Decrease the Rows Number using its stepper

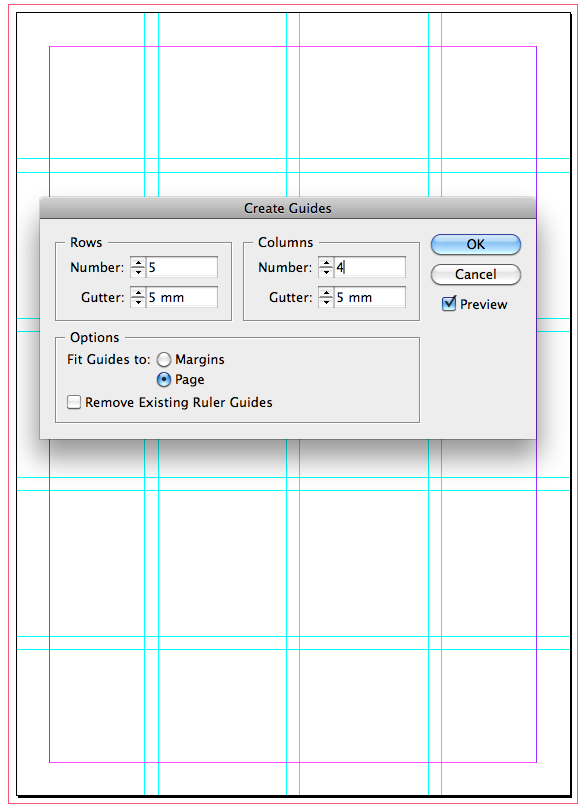[x=138, y=271]
